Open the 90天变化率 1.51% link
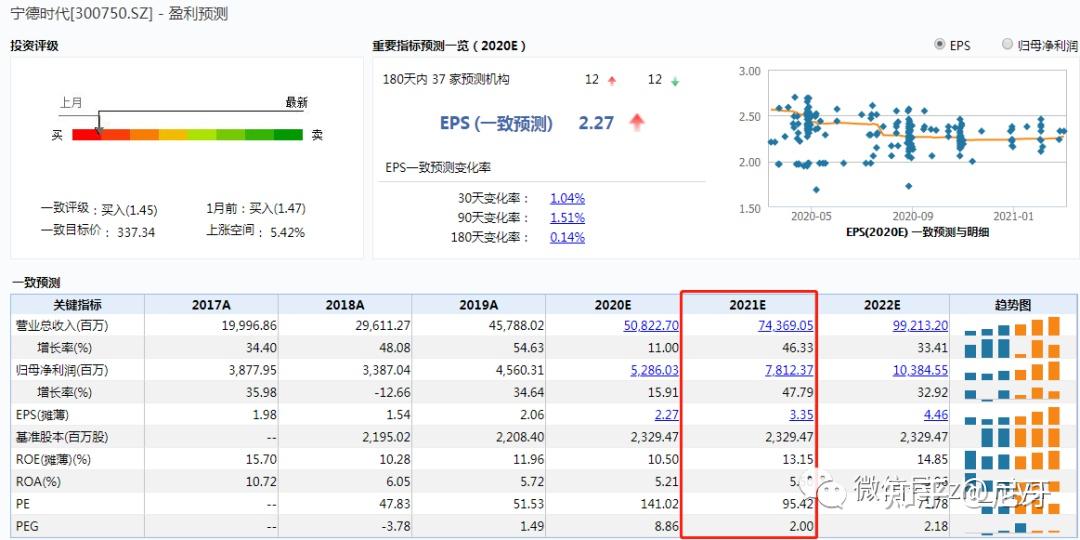This screenshot has height=540, width=1080. click(568, 218)
